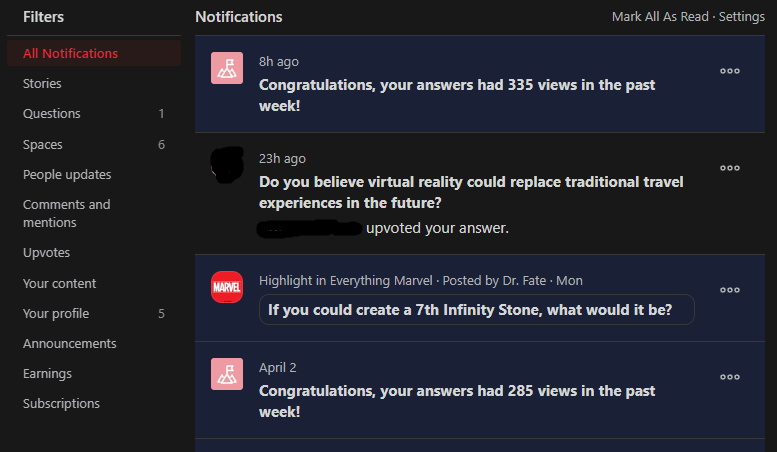Viewport: 777px width, 452px height.
Task: Open more options for Everything Marvel highlight
Action: (730, 290)
